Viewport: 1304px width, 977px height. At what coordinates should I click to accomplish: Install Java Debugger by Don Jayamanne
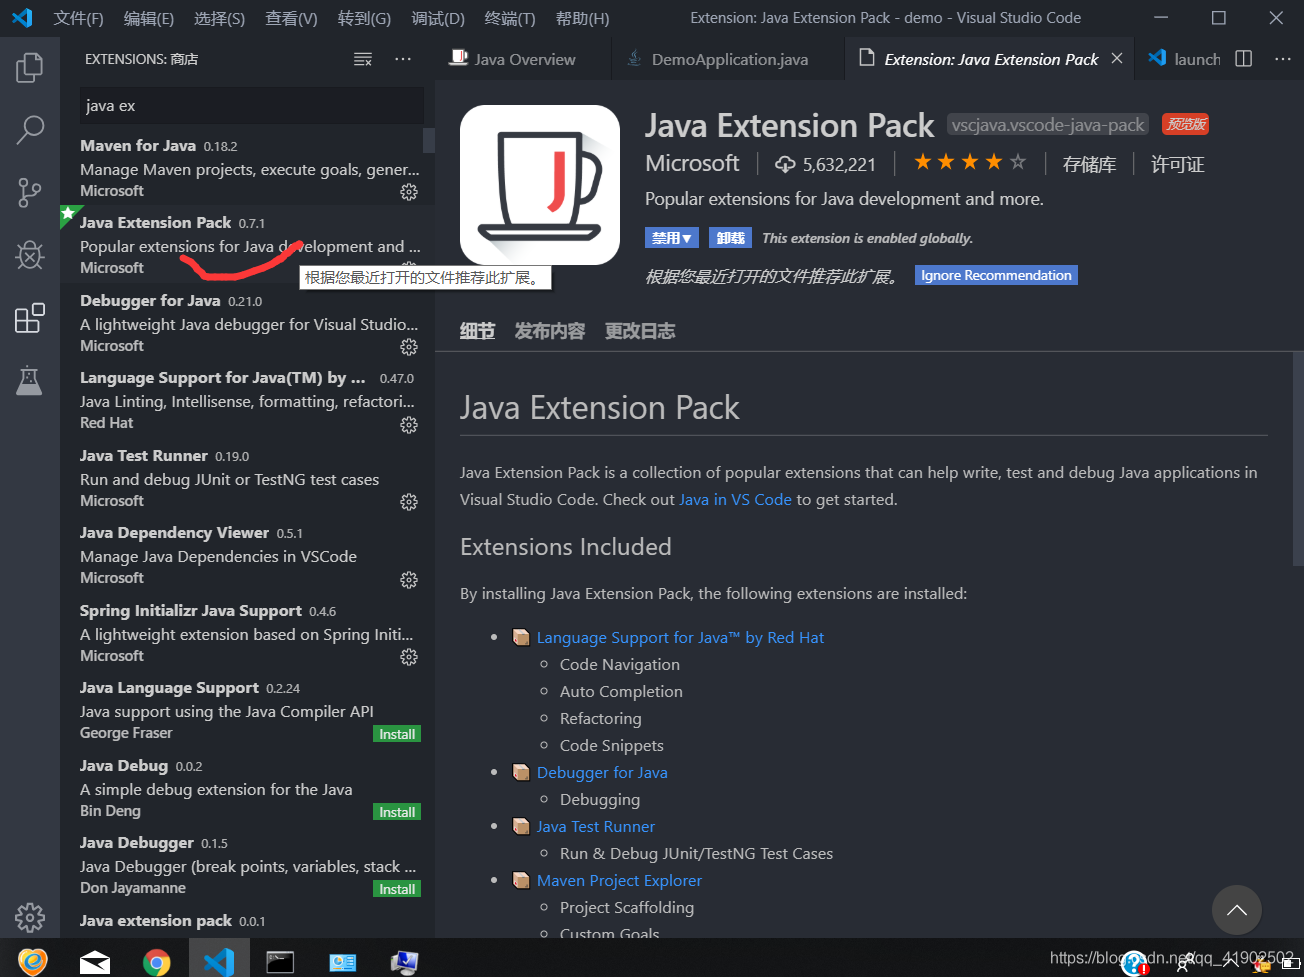click(x=397, y=889)
